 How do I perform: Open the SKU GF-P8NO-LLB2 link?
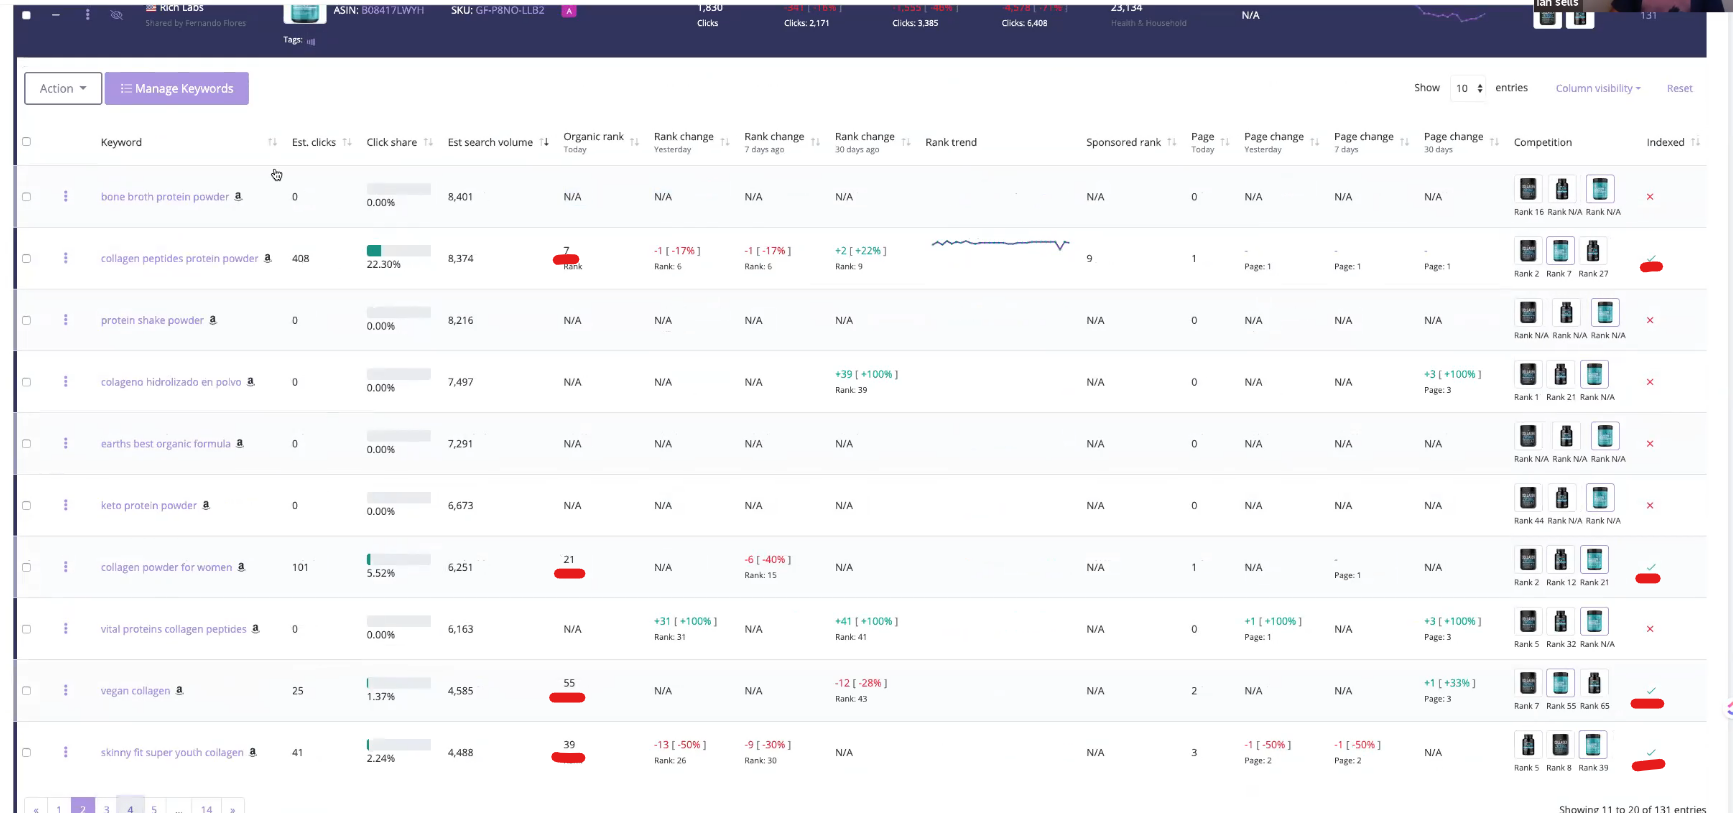[x=510, y=10]
